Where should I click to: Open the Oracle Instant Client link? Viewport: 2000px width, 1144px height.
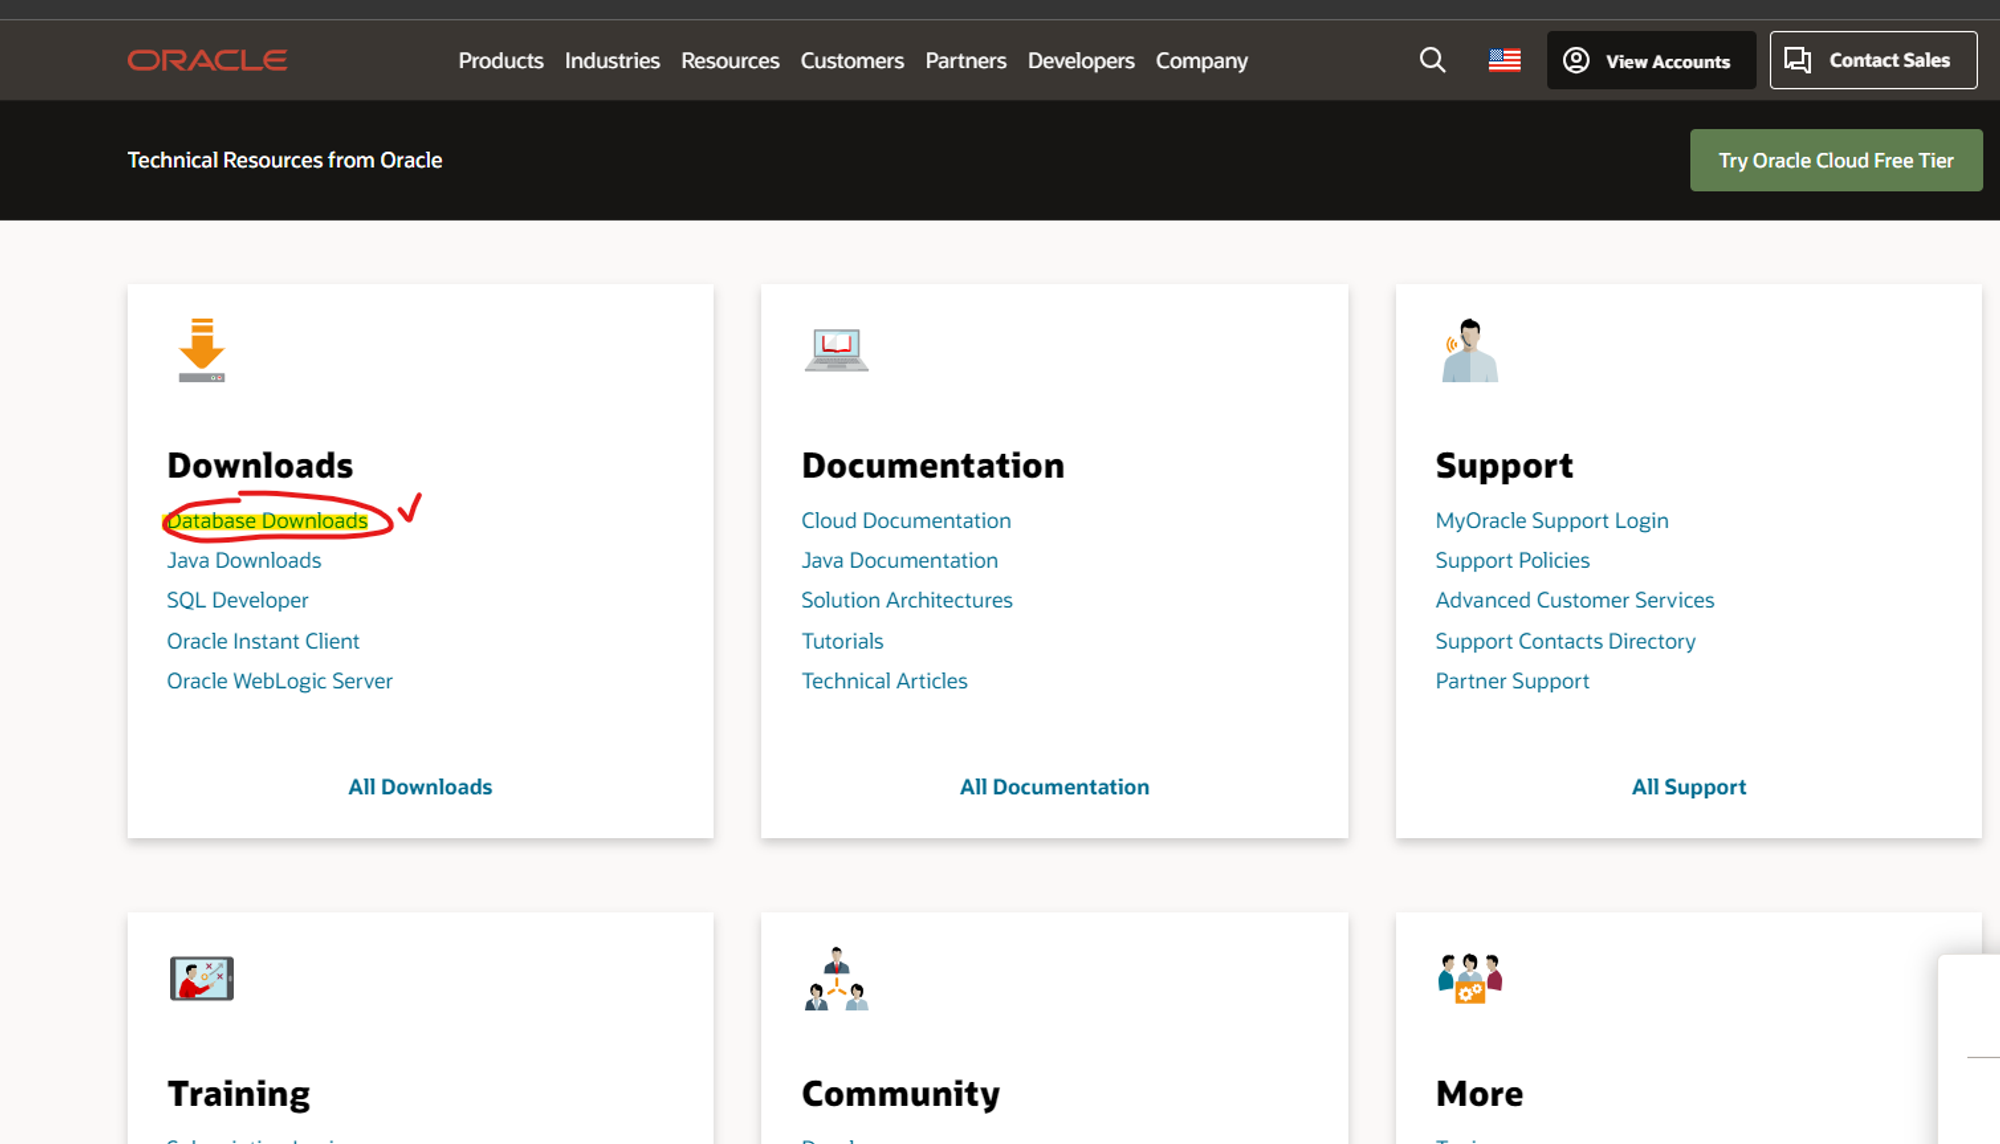[x=263, y=641]
